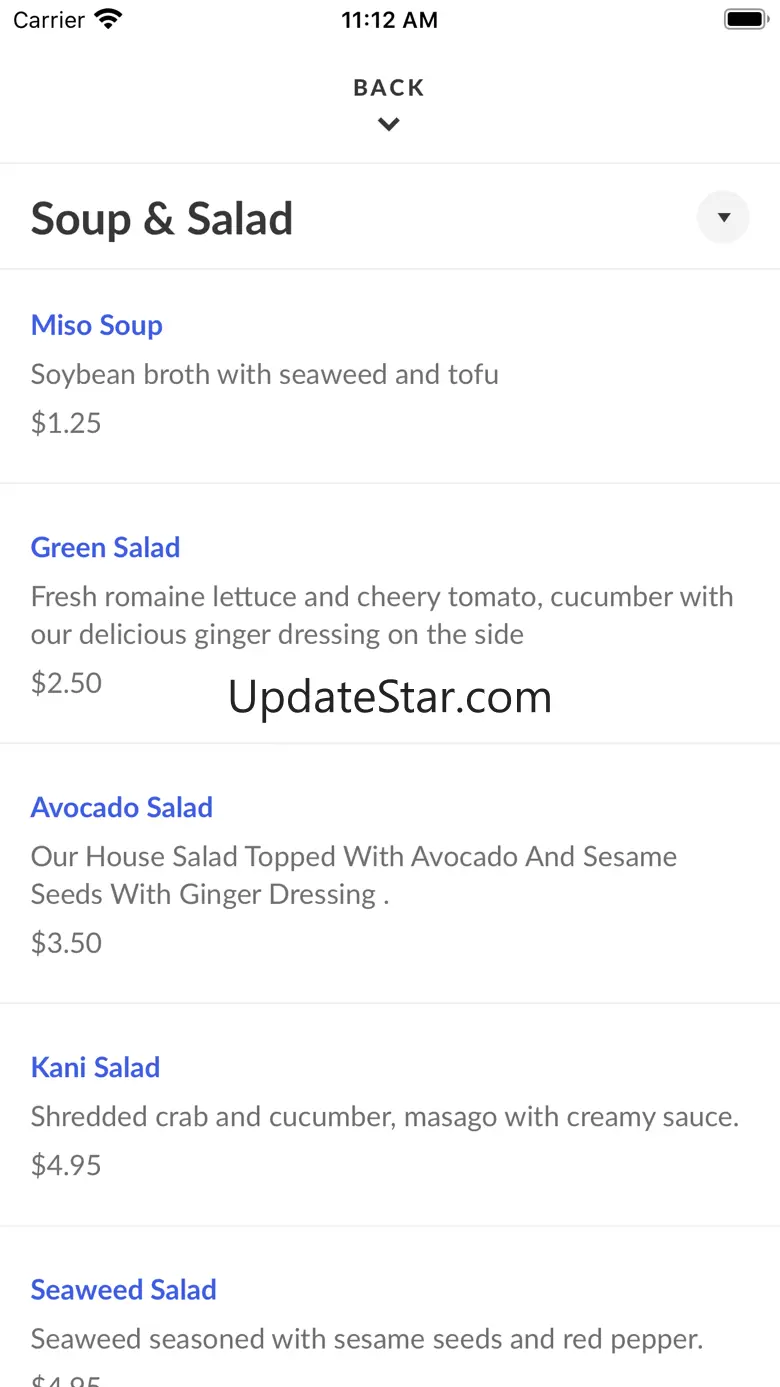Image resolution: width=780 pixels, height=1387 pixels.
Task: Select the Seaweed Salad item
Action: coord(124,1289)
